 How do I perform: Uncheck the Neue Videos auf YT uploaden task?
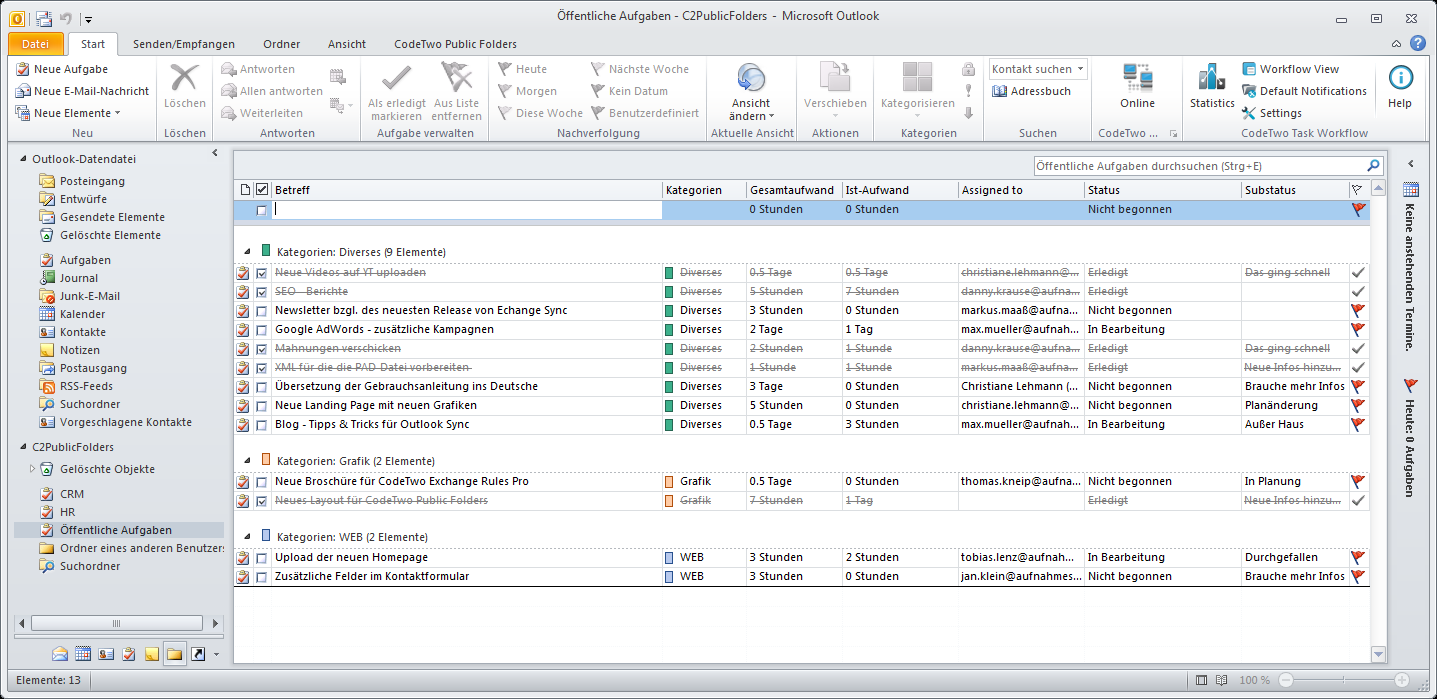click(x=262, y=272)
